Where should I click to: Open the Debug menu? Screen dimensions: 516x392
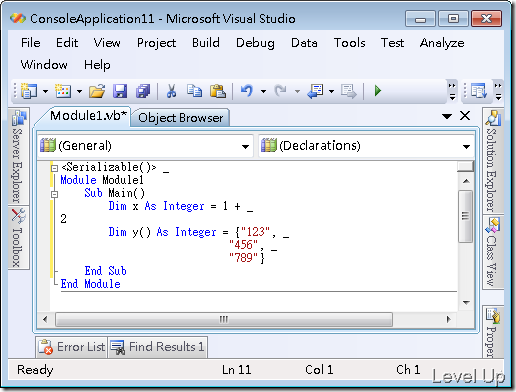[255, 43]
